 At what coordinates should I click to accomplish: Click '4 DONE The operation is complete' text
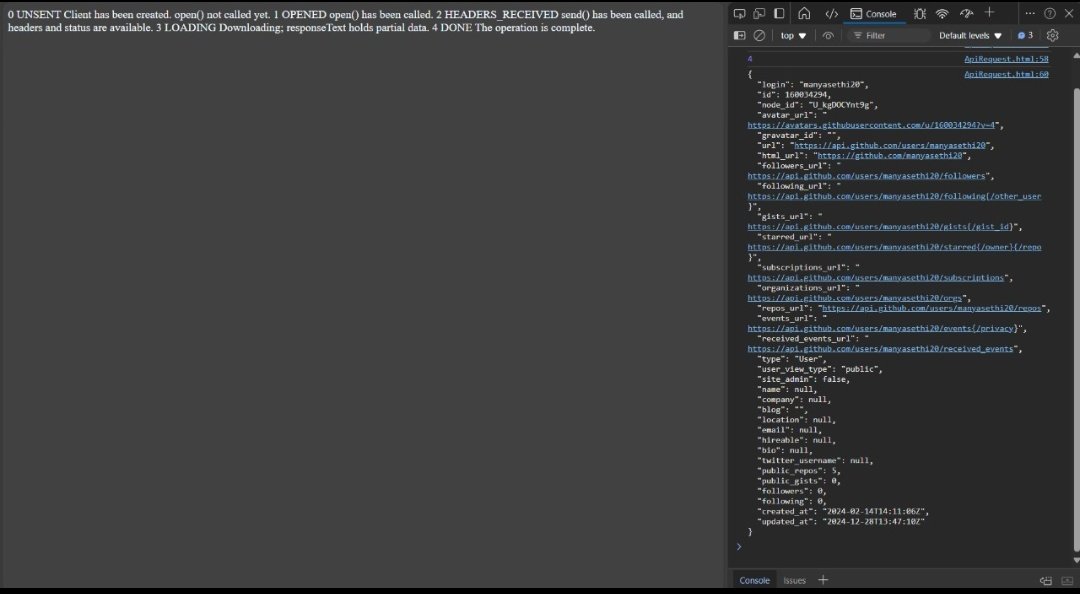tap(513, 28)
